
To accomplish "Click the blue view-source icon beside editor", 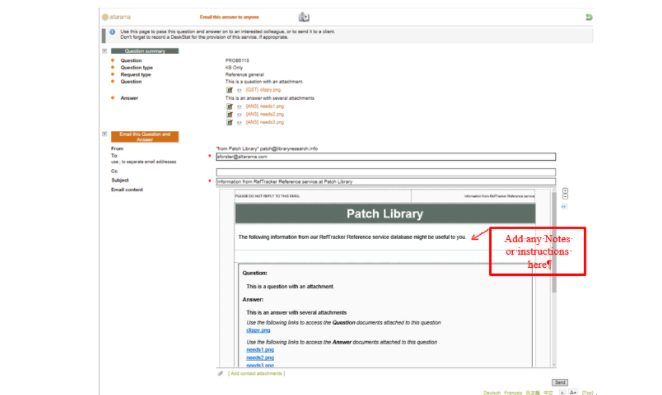I will click(x=564, y=206).
